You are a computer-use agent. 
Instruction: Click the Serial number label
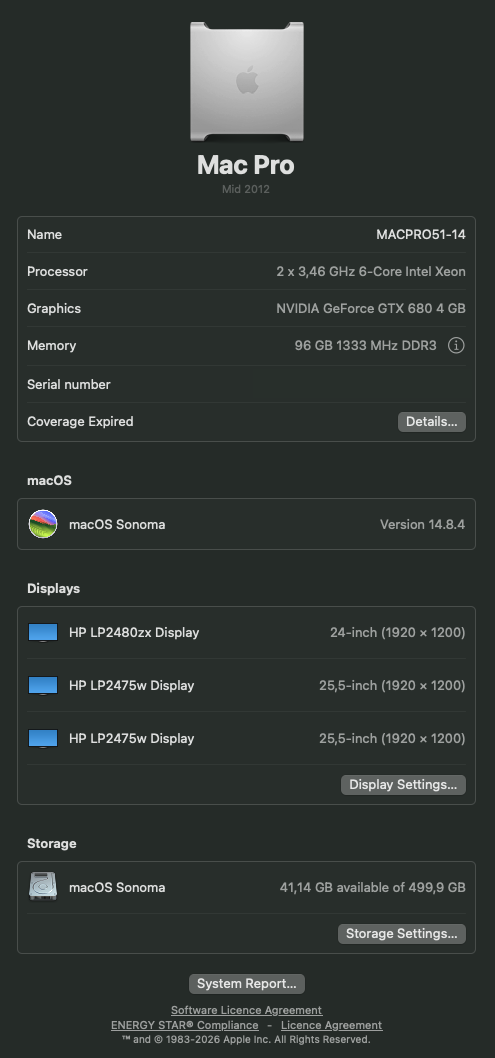tap(69, 385)
